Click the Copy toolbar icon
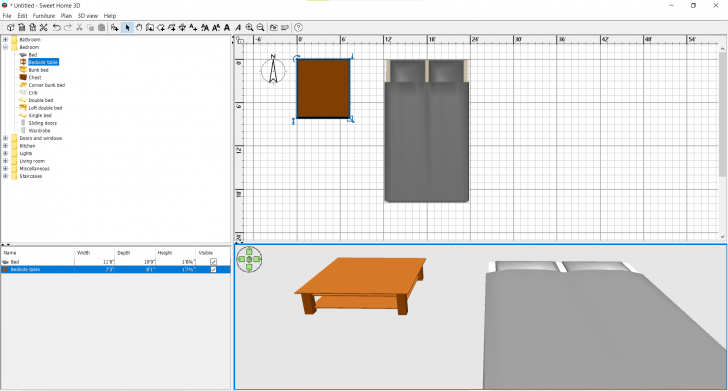Screen dimensions: 728x391 click(91, 28)
